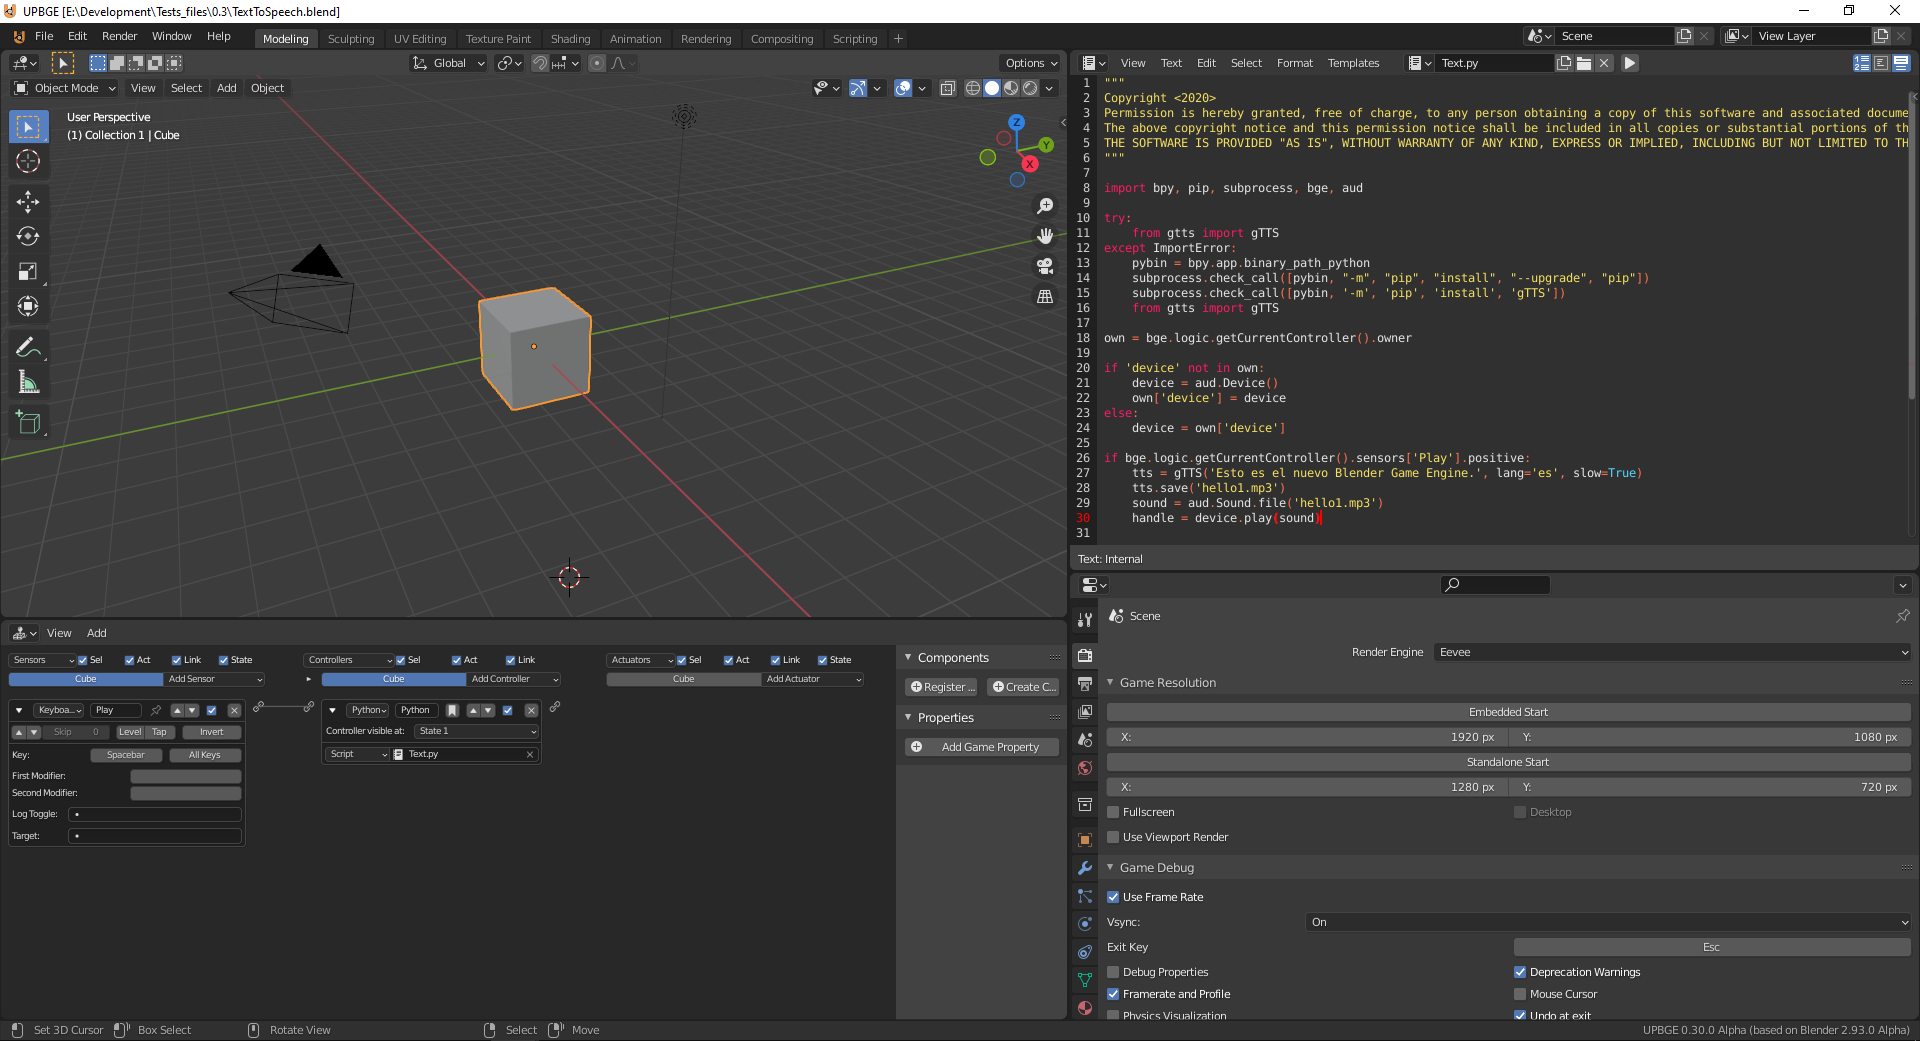Open the text editor Format menu
1920x1041 pixels.
pyautogui.click(x=1295, y=63)
